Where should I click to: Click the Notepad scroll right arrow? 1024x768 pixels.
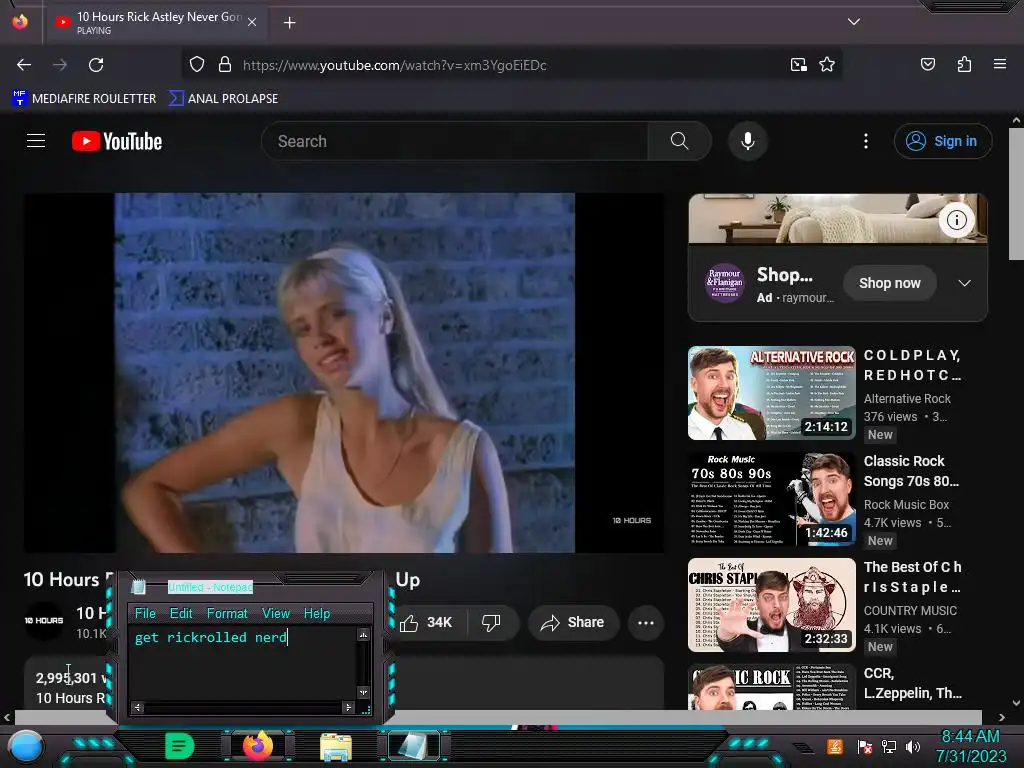(348, 707)
